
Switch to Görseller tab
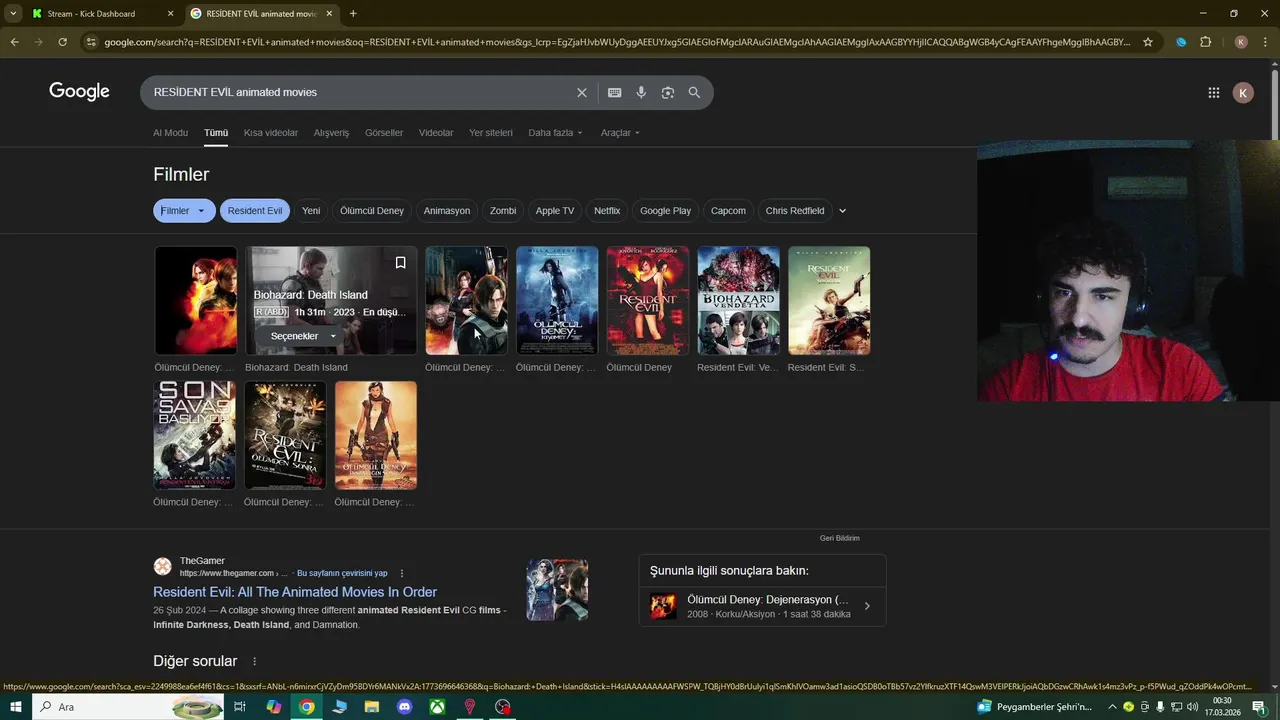384,133
